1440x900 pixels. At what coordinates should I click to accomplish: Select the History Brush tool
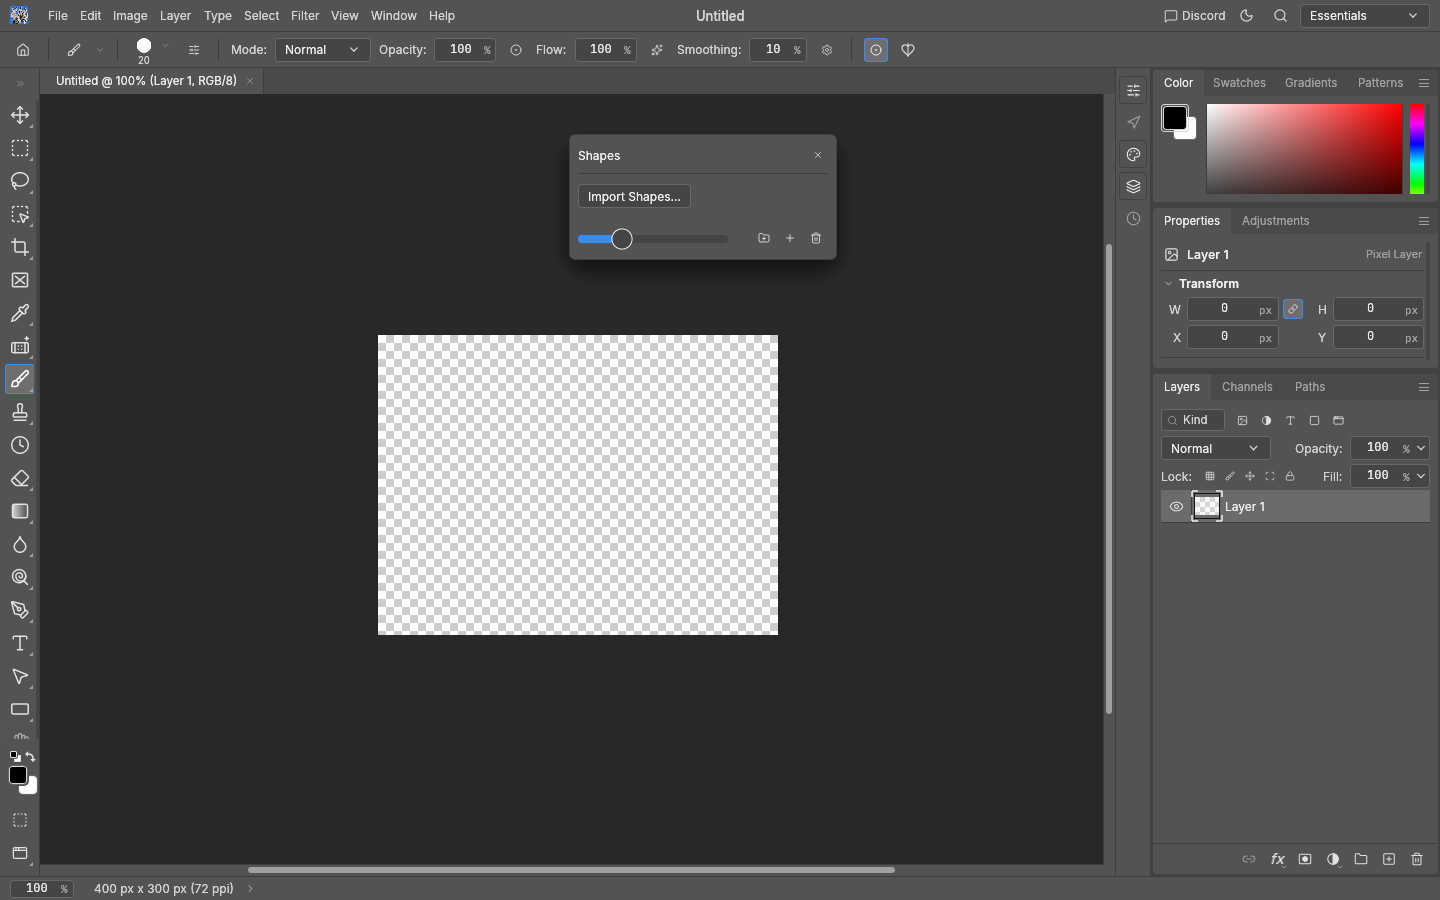pyautogui.click(x=20, y=445)
